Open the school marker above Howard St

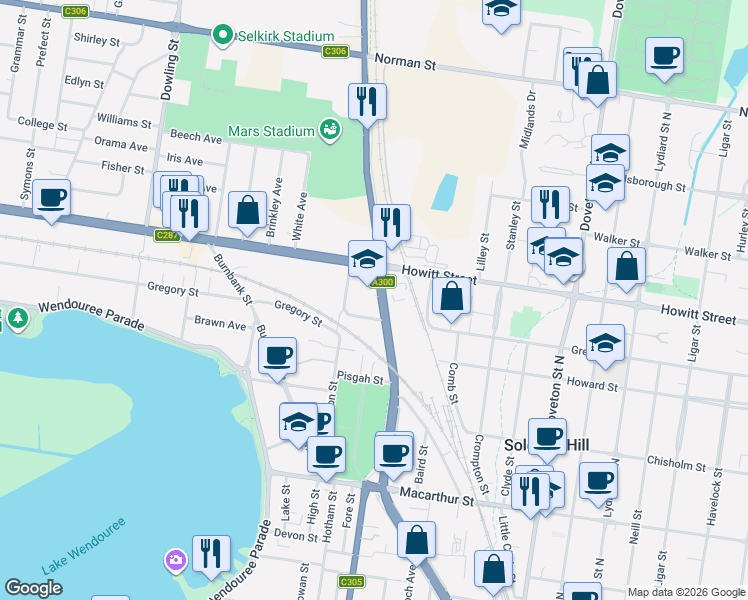[605, 346]
